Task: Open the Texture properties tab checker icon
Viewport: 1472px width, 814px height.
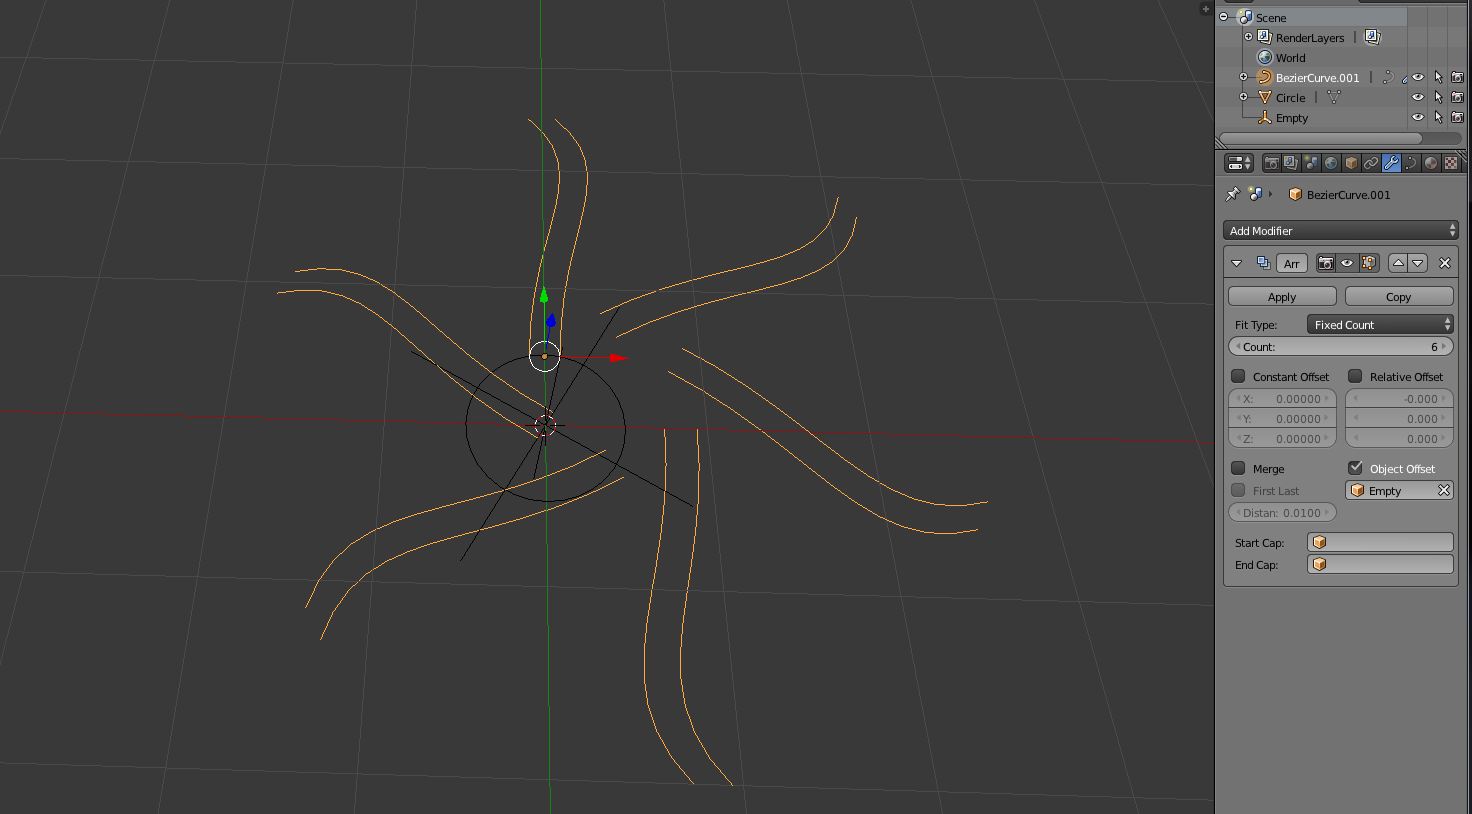Action: pyautogui.click(x=1451, y=163)
